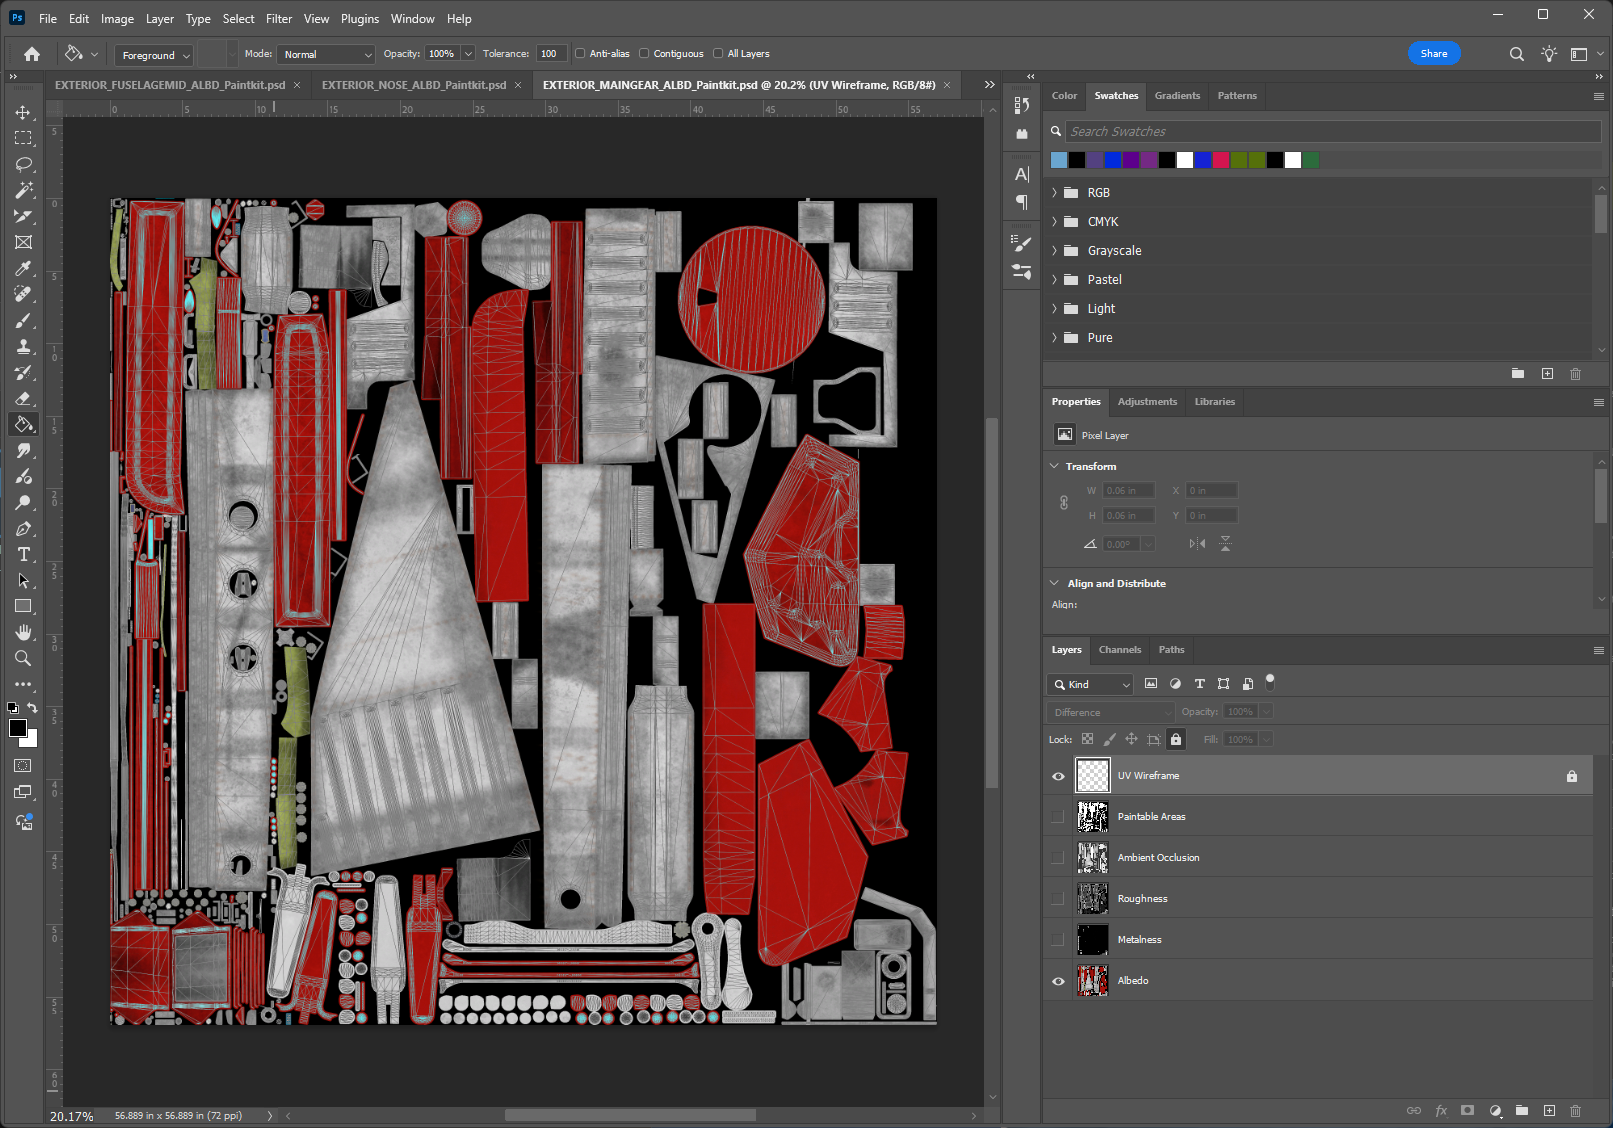Screen dimensions: 1613x1128
Task: Click the Share button
Action: (1434, 54)
